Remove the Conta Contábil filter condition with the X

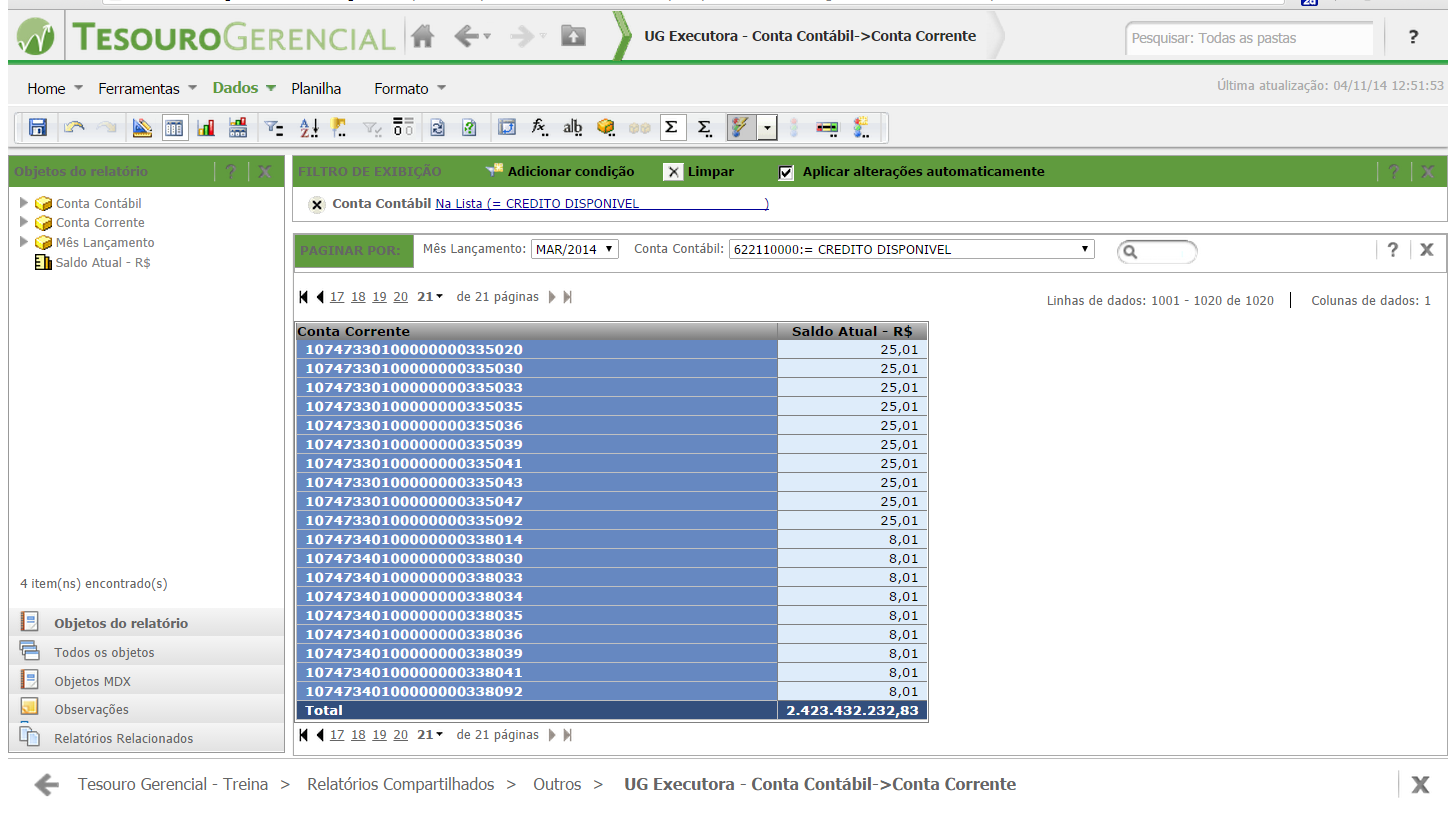coord(317,204)
